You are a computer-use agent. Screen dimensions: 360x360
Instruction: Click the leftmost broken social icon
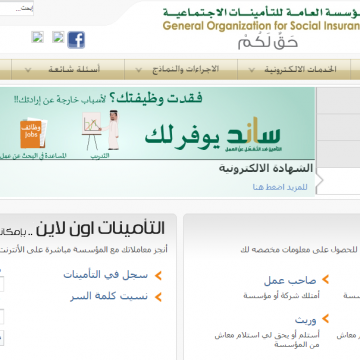coord(38,37)
